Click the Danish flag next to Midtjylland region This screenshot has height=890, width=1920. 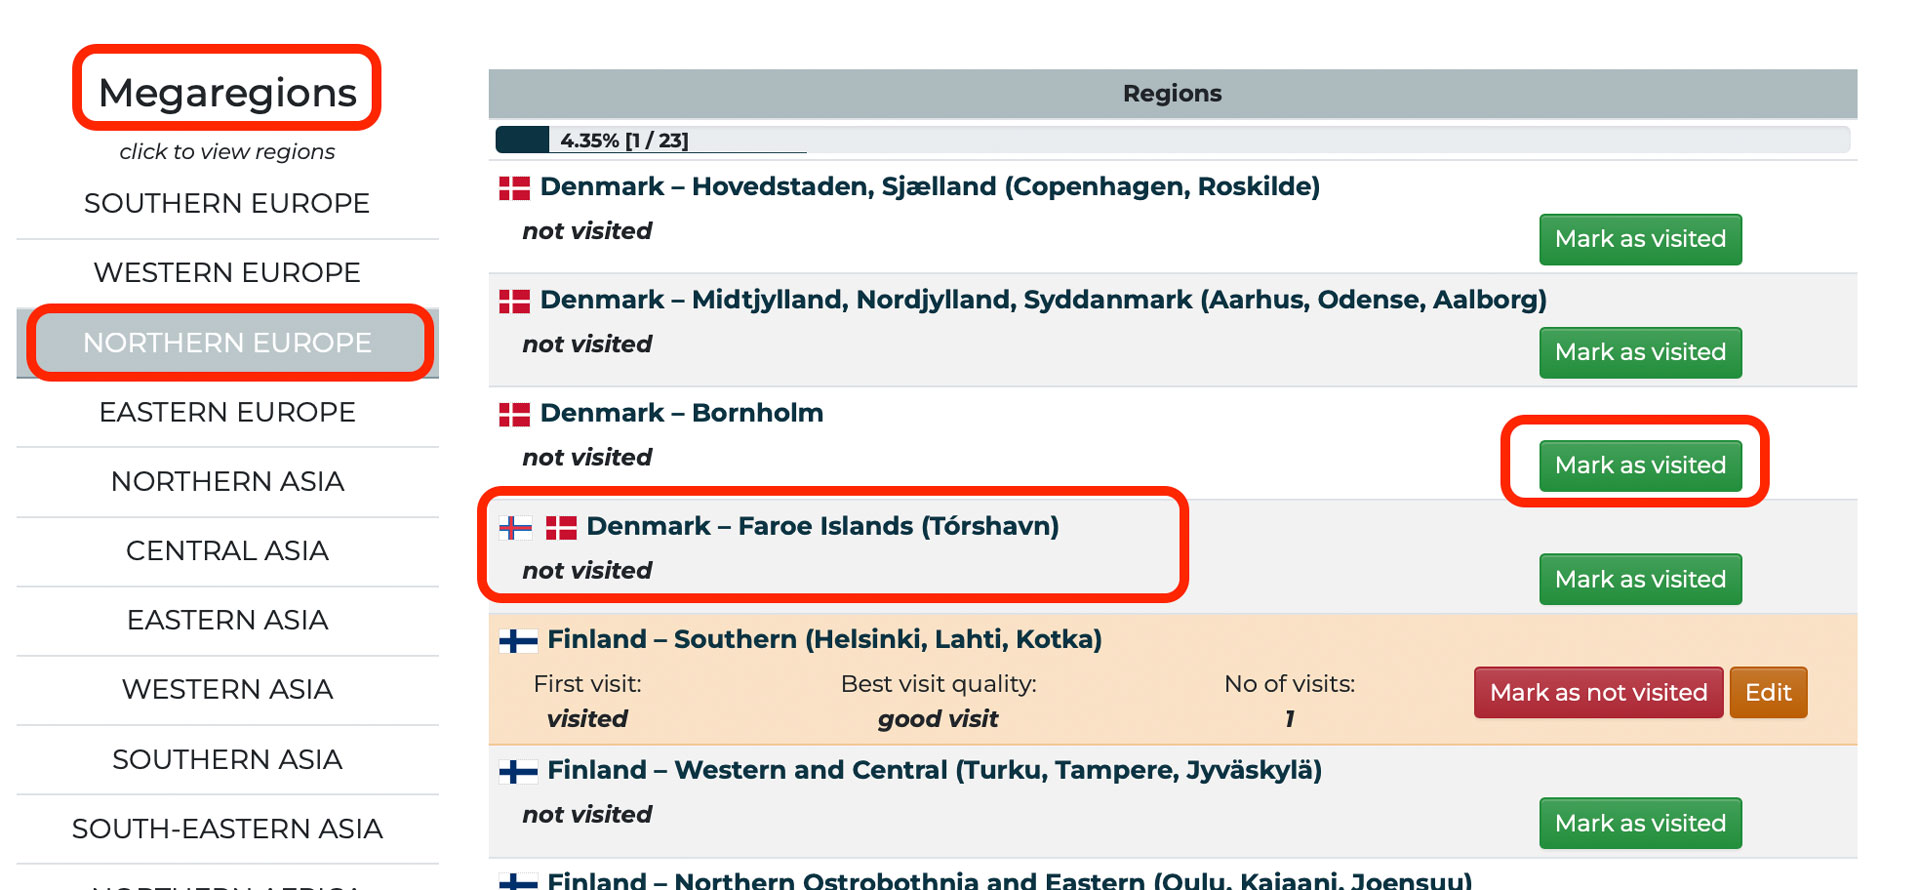coord(514,301)
